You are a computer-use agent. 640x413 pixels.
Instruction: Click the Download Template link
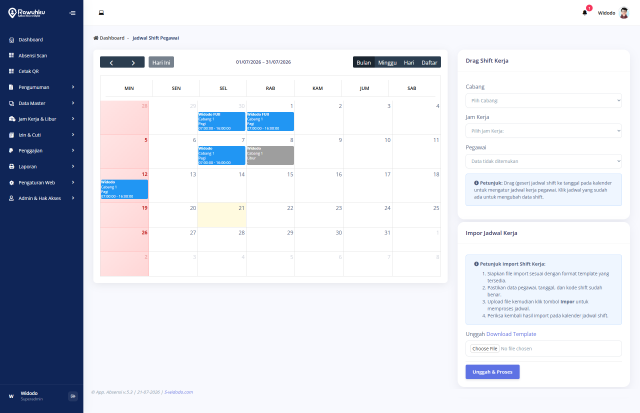[511, 334]
